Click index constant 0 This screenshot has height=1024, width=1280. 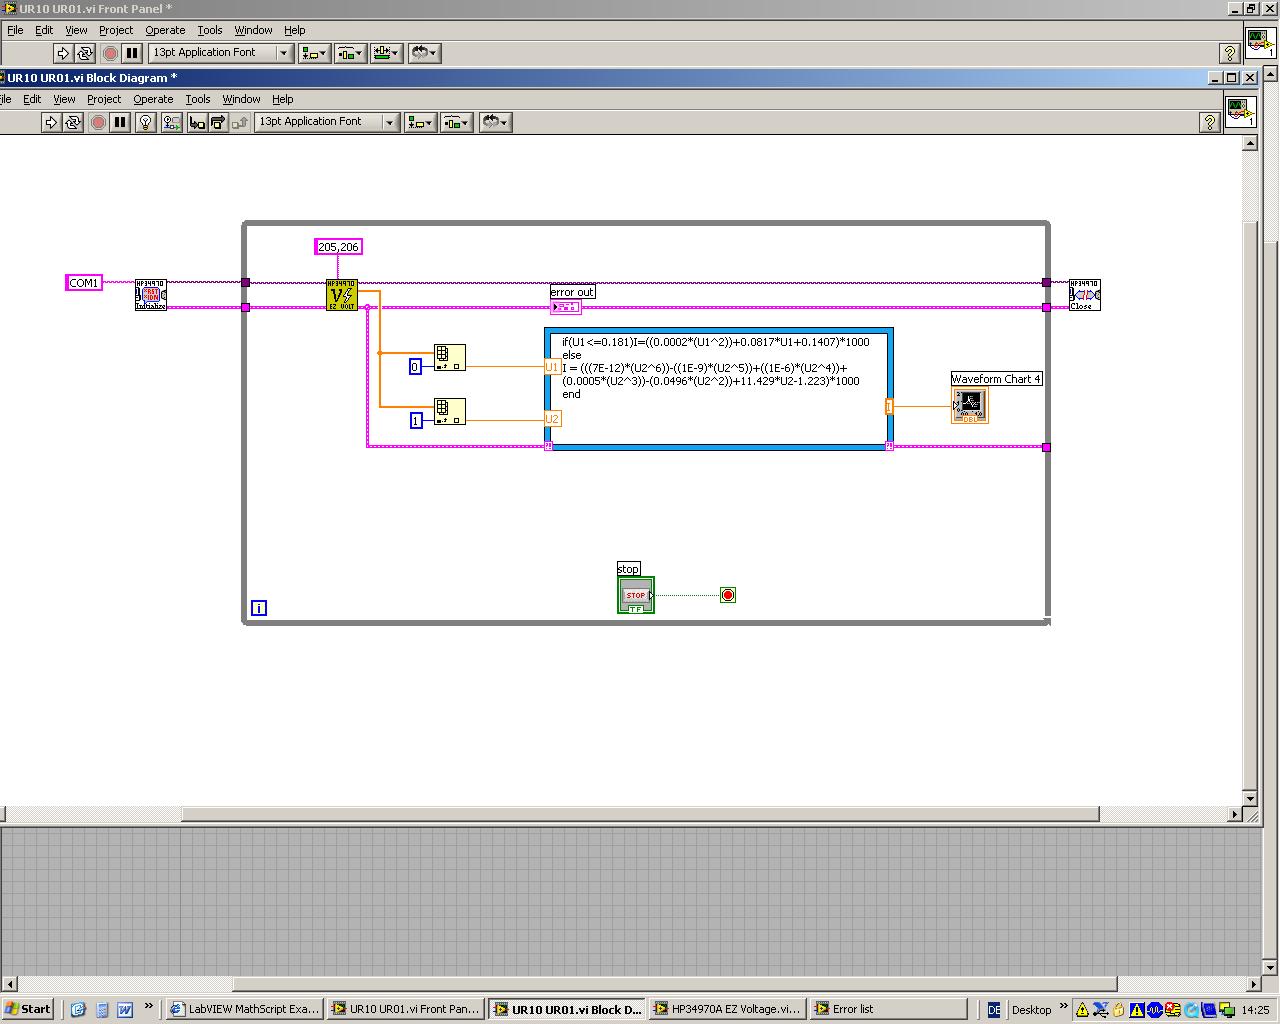415,367
